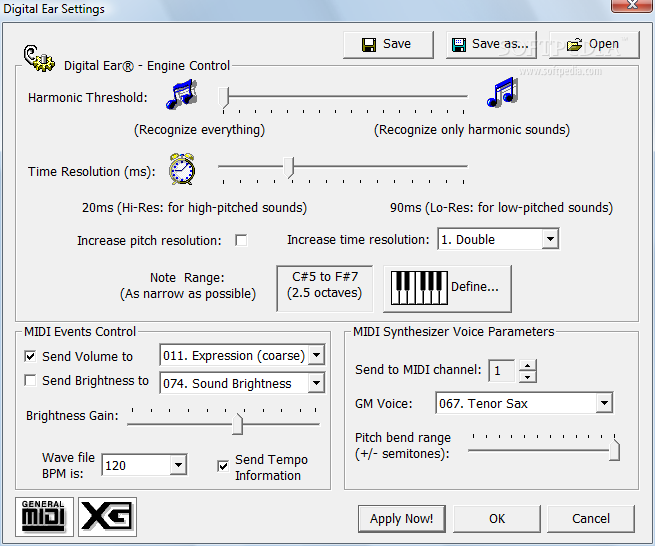Enable Send Brightness to checkbox
This screenshot has width=655, height=546.
pos(30,381)
